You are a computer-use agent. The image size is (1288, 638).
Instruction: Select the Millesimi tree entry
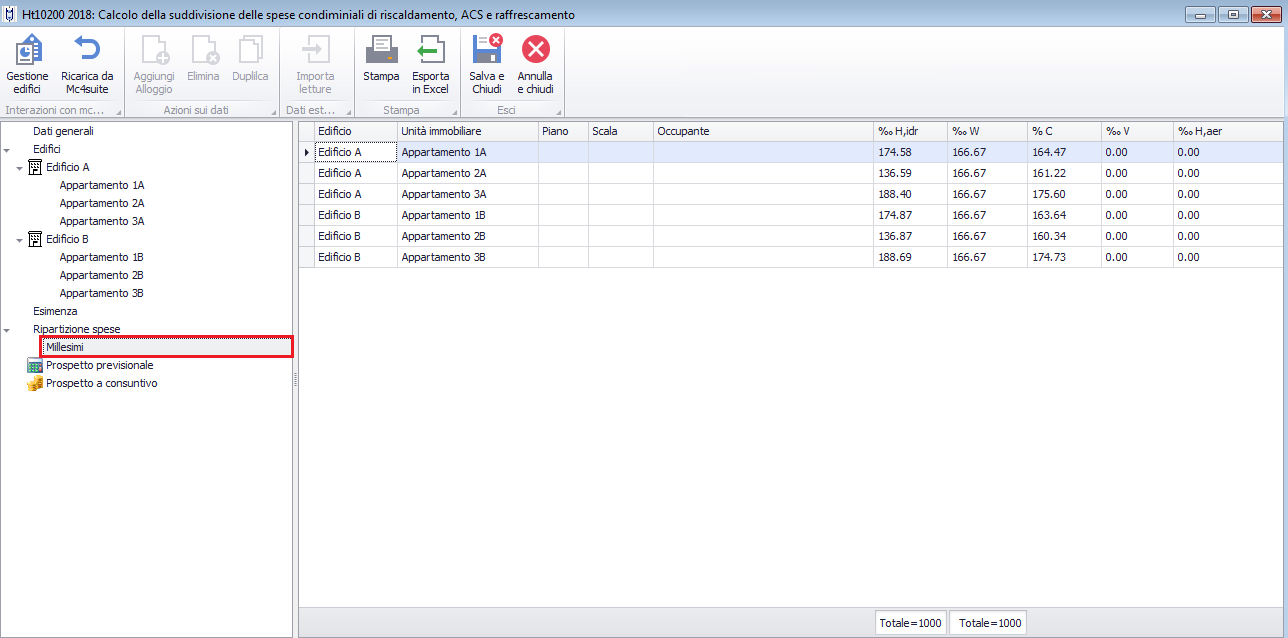point(65,347)
